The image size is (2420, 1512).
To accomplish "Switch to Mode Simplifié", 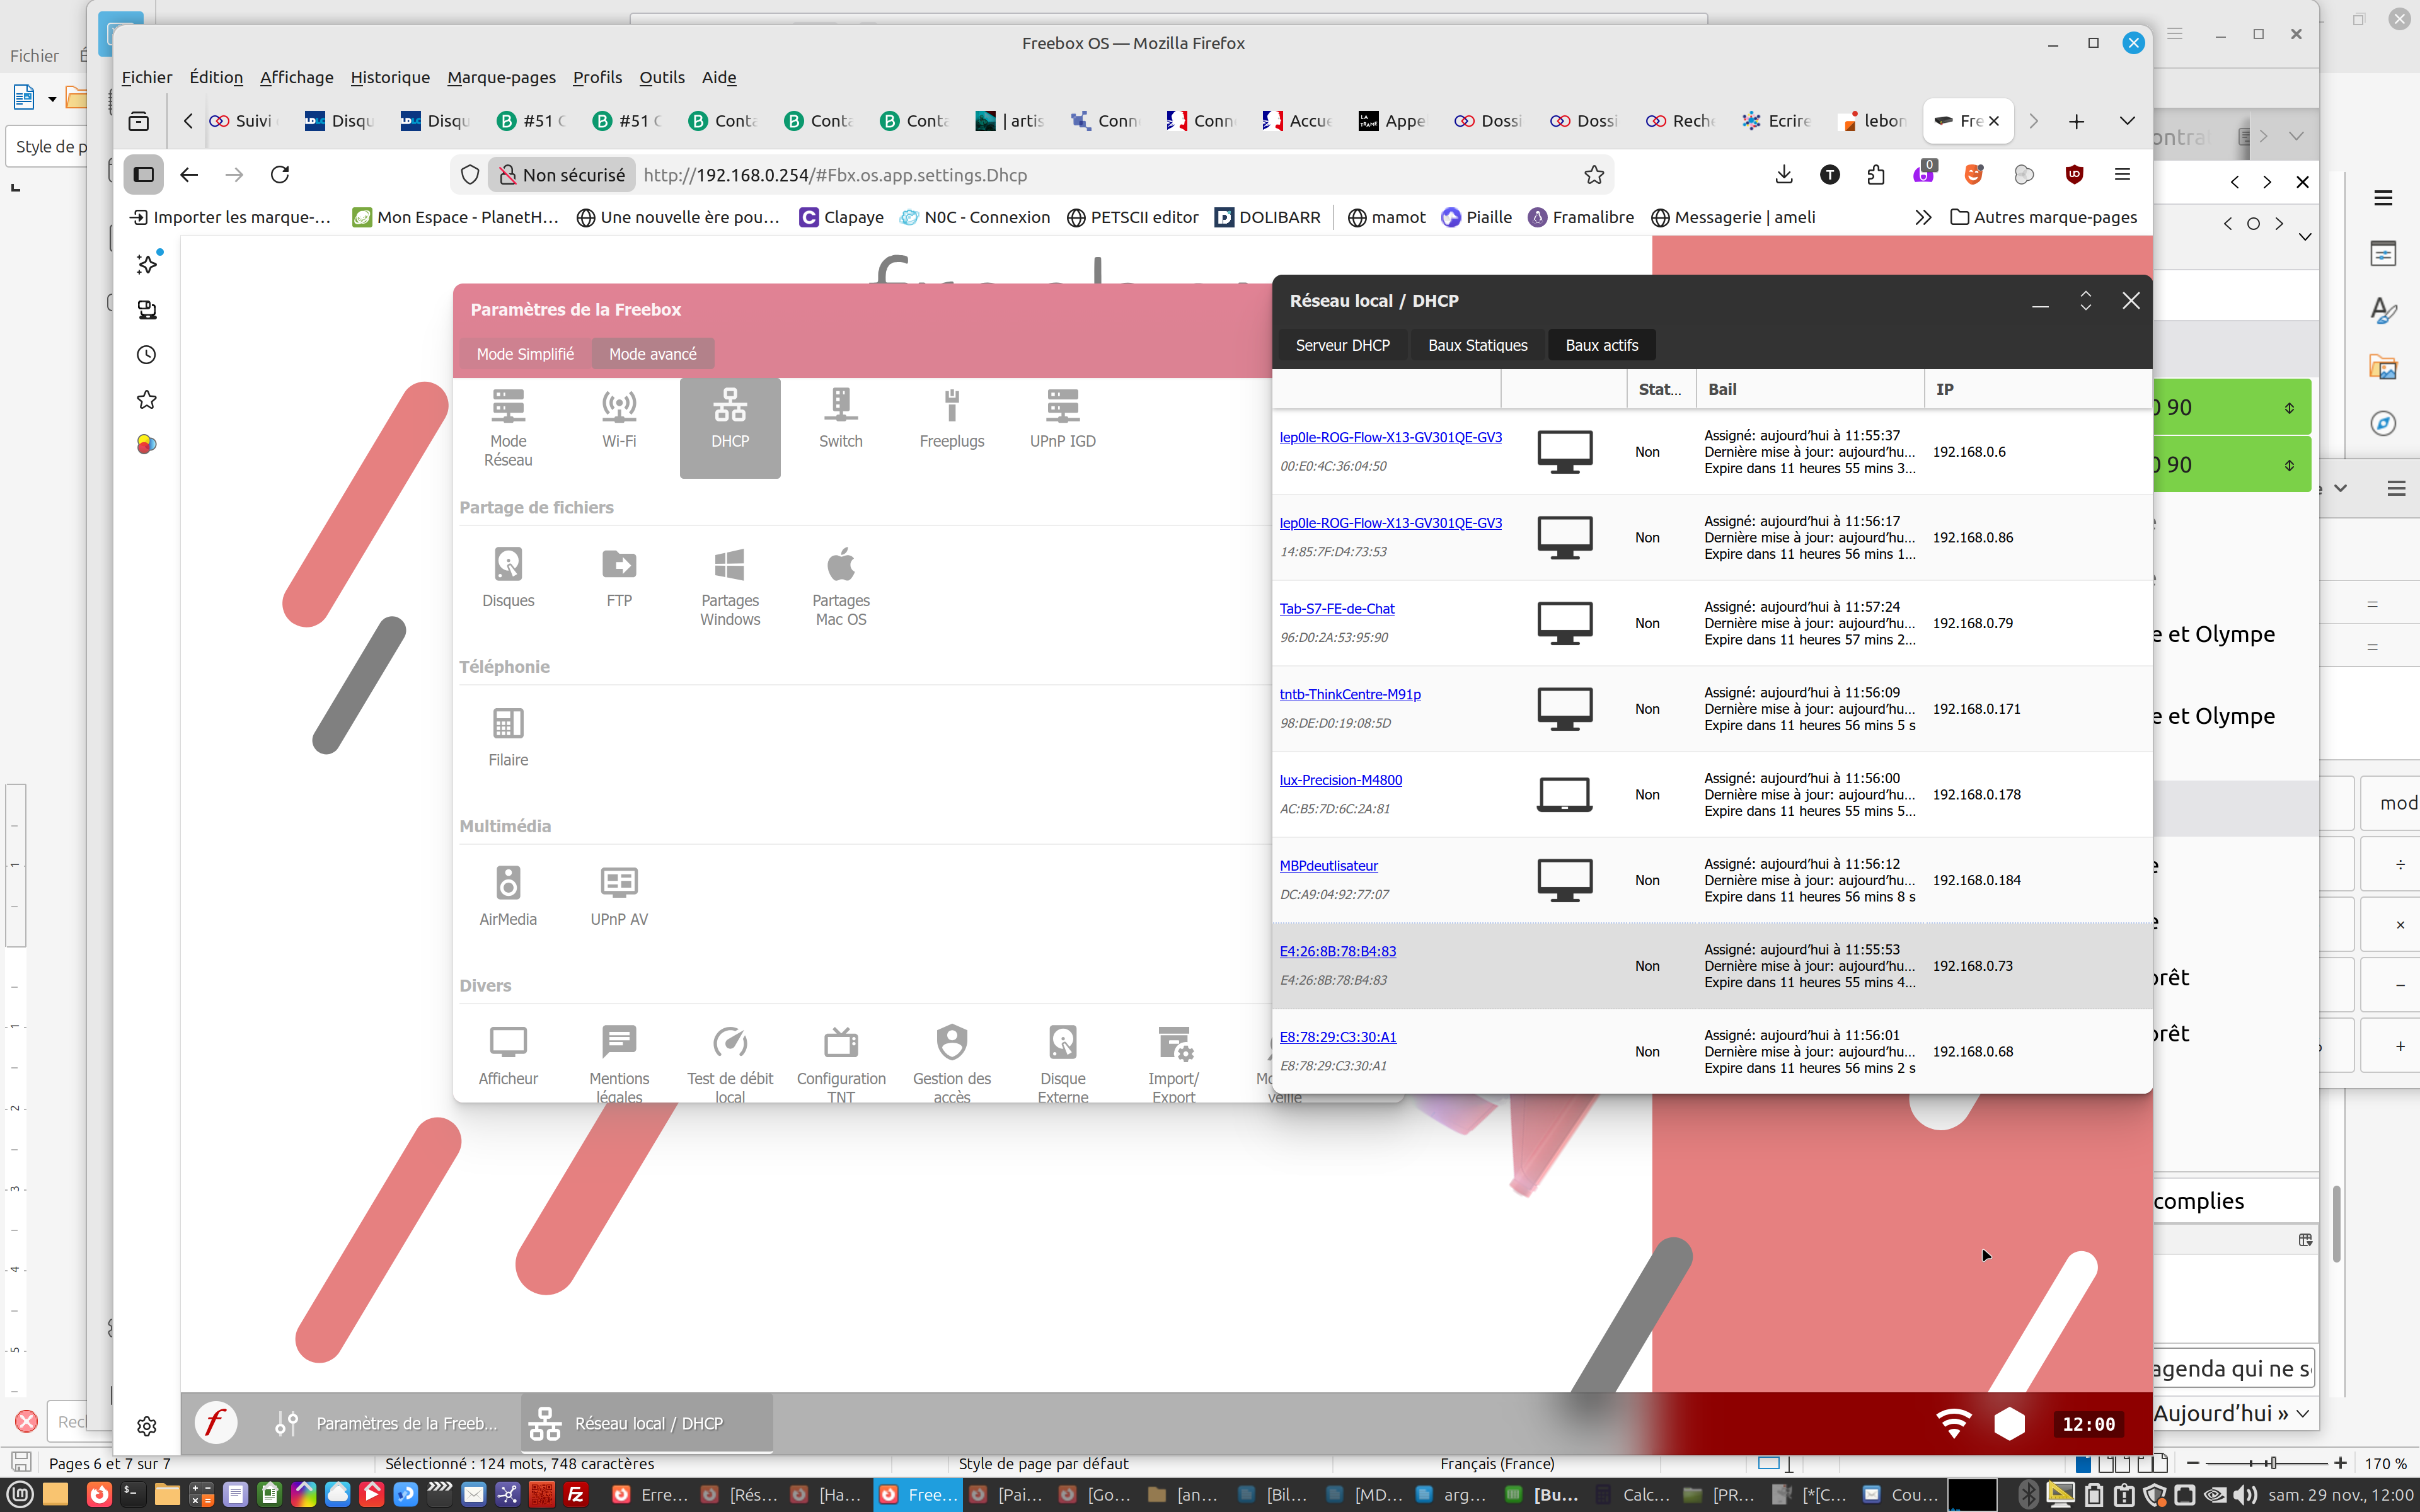I will 525,354.
